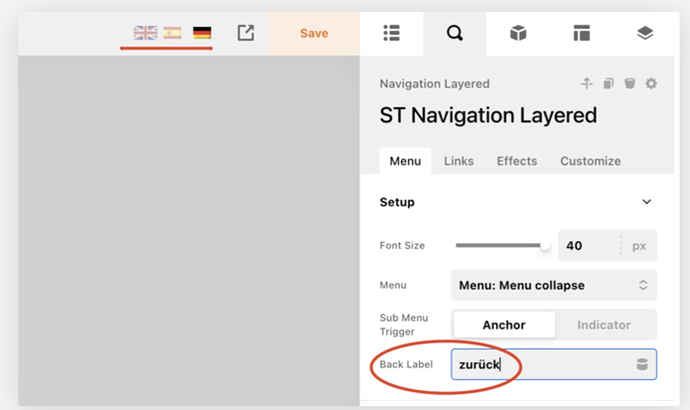Open the px unit selector
690x410 pixels.
click(x=638, y=245)
